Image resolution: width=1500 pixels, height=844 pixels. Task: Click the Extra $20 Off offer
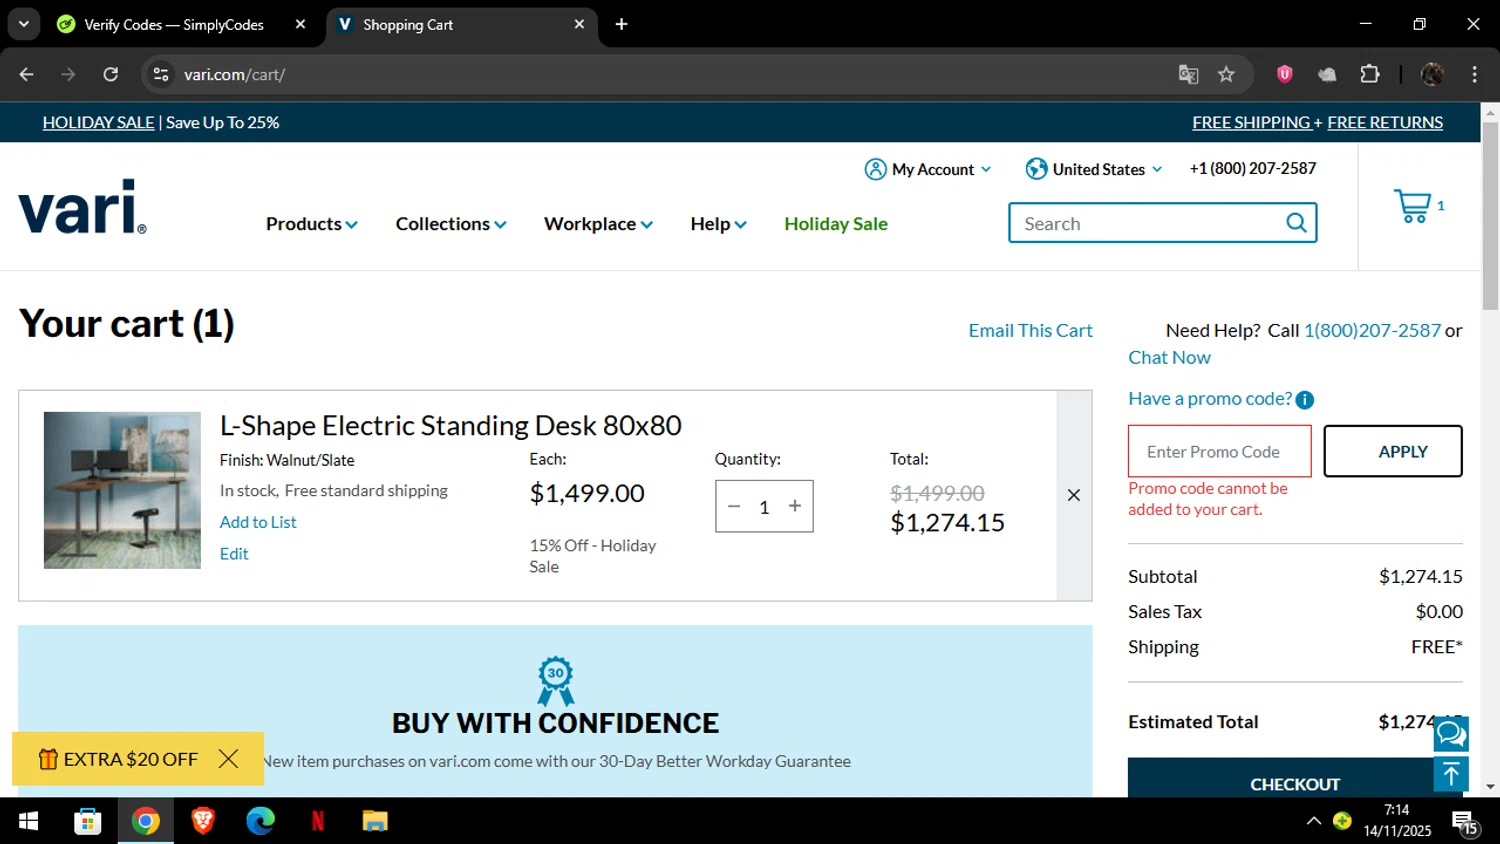point(118,759)
